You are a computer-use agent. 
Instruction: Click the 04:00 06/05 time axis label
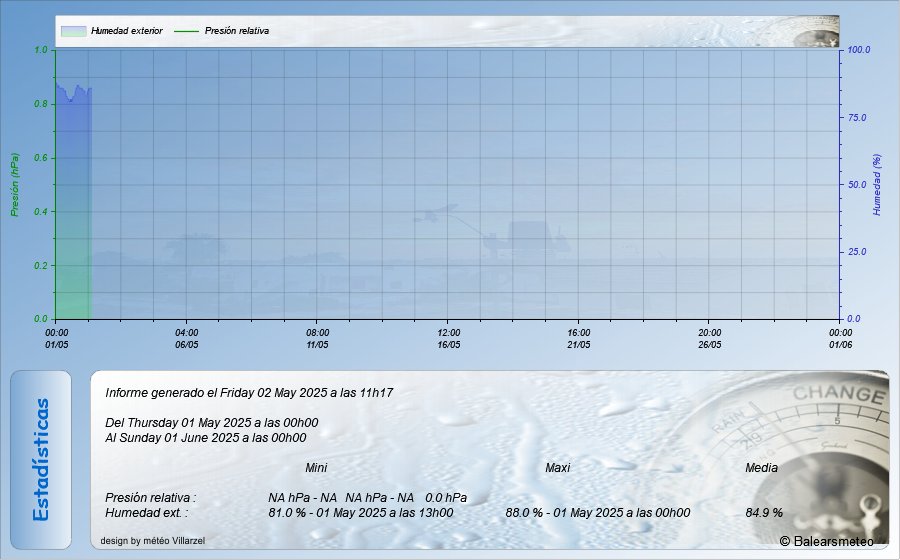coord(187,339)
